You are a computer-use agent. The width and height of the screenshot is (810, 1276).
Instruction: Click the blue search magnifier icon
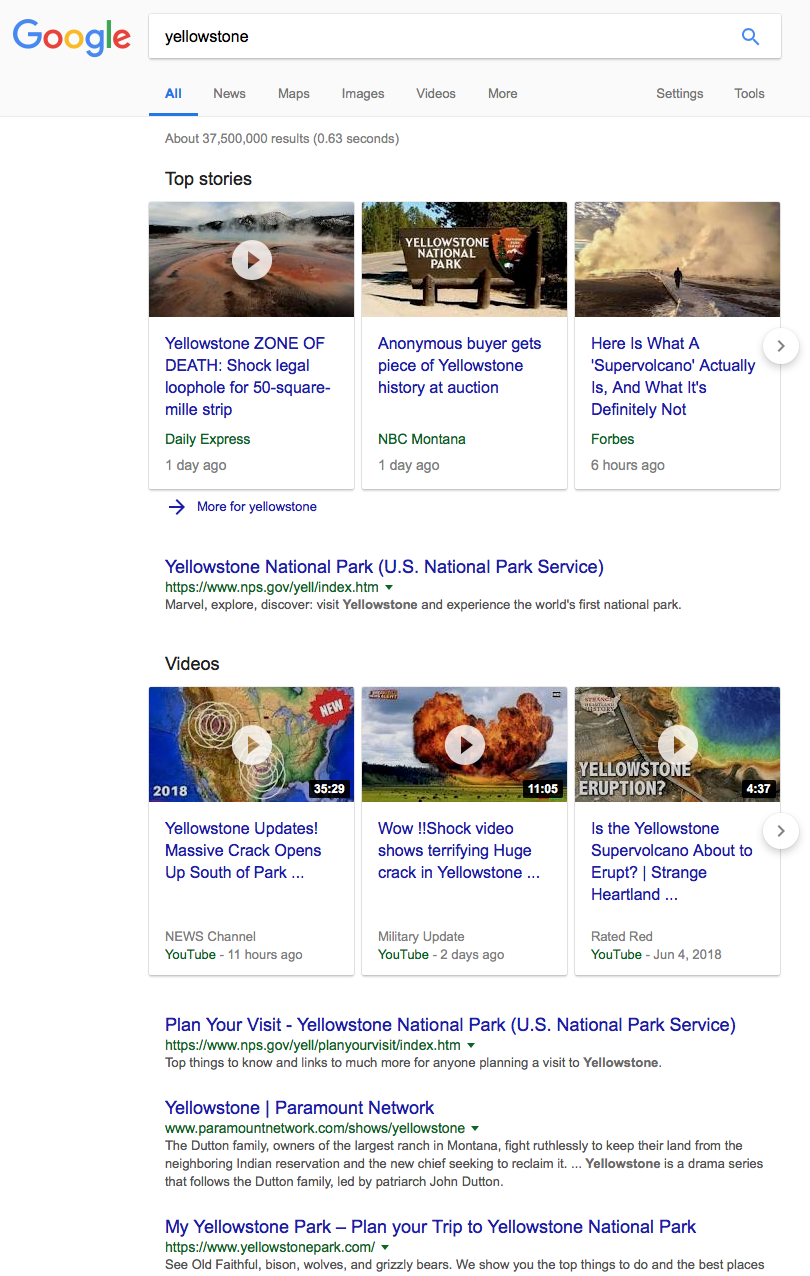pos(750,37)
